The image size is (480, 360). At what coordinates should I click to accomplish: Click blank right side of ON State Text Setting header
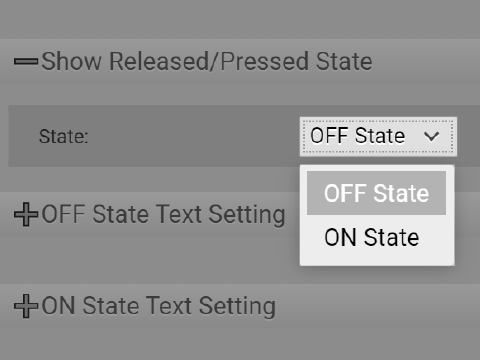377,306
